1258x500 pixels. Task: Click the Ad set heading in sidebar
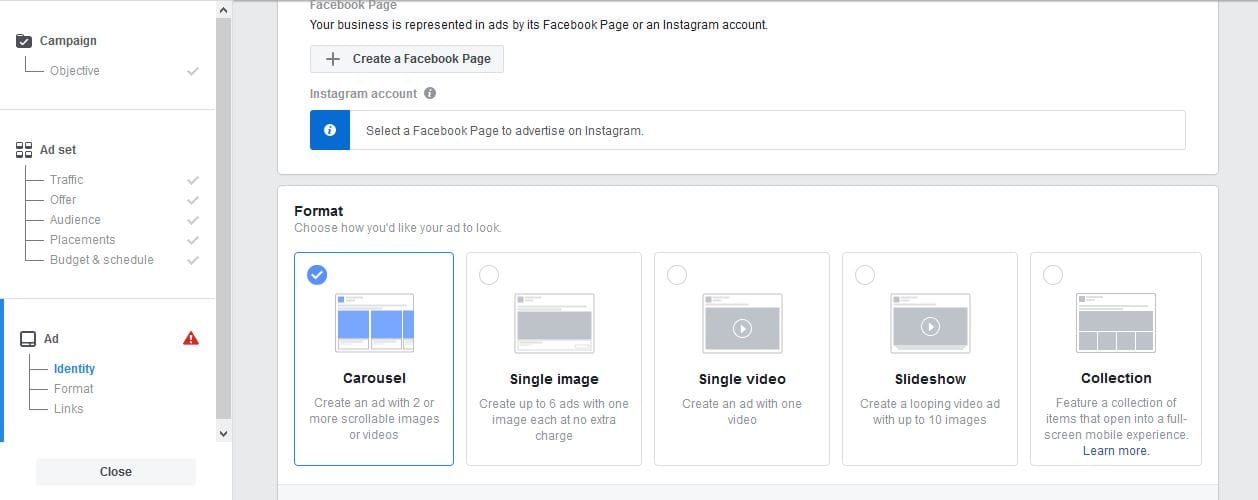(58, 150)
